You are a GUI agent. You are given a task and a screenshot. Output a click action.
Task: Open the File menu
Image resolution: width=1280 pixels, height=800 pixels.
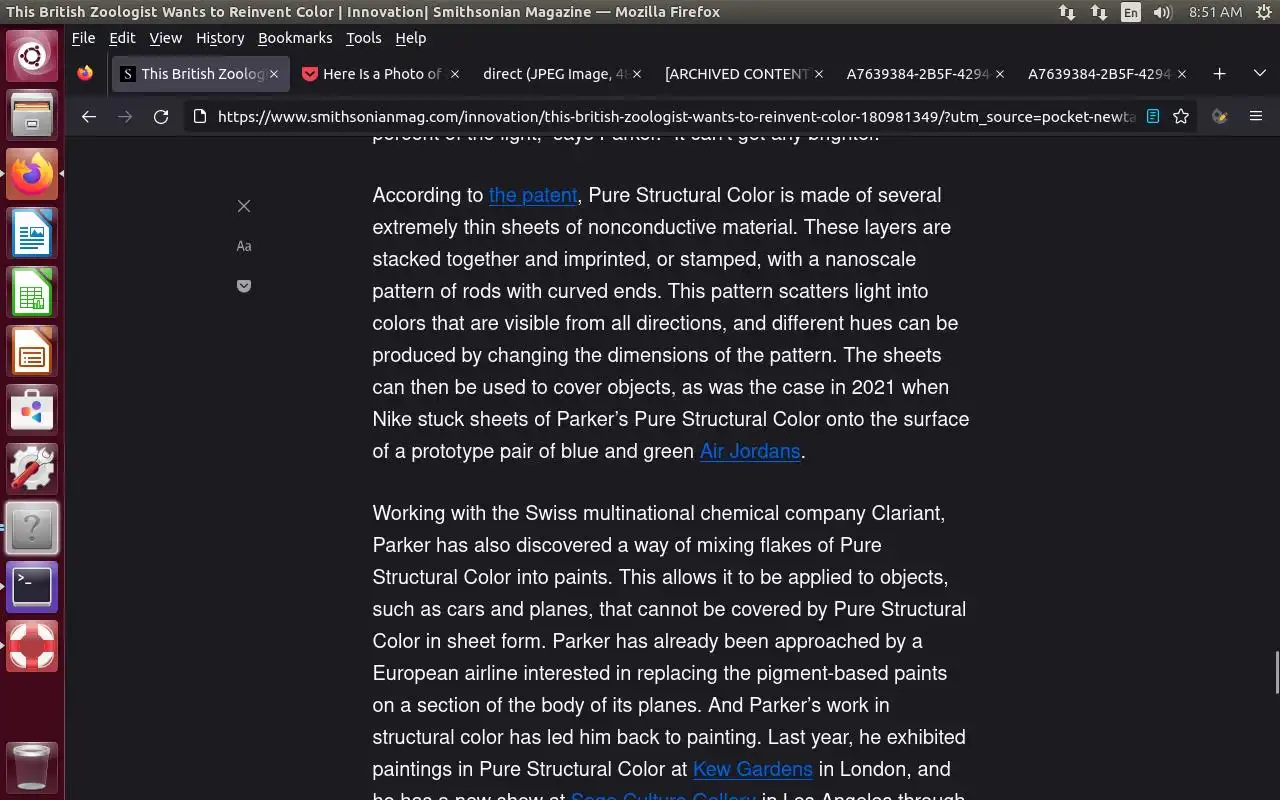point(83,37)
